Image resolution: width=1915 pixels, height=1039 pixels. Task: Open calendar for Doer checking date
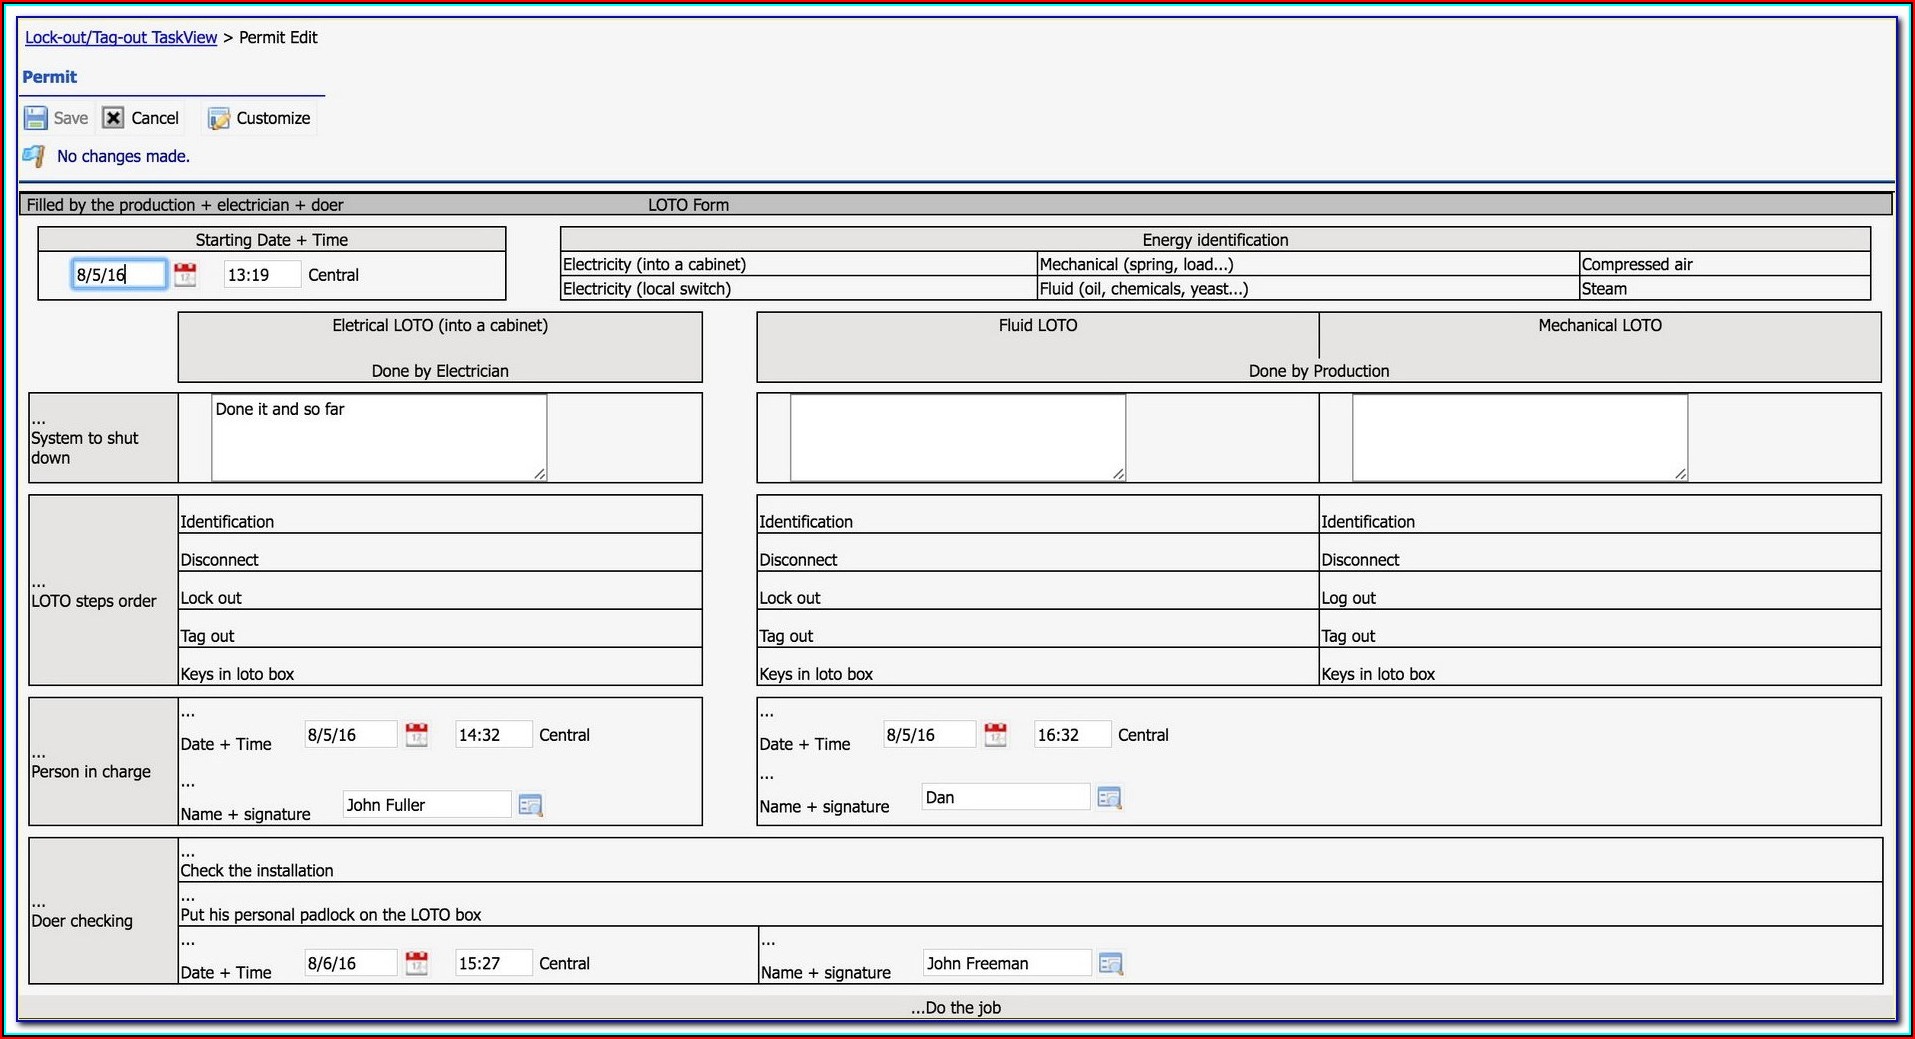(x=417, y=963)
